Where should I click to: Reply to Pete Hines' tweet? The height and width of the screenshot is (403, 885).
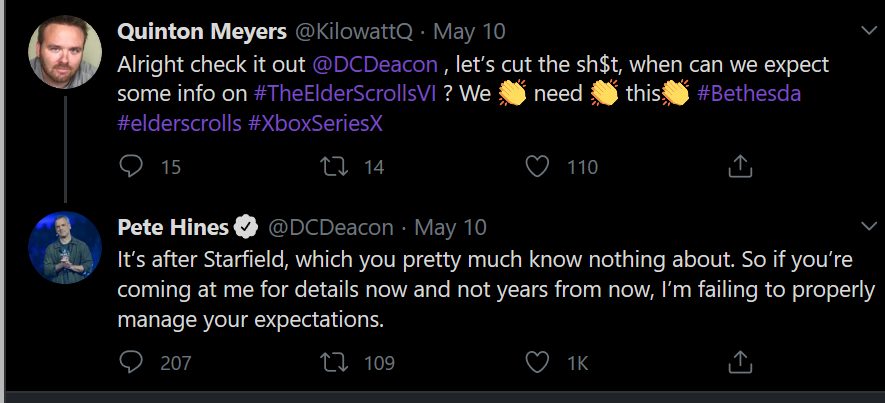[x=131, y=362]
